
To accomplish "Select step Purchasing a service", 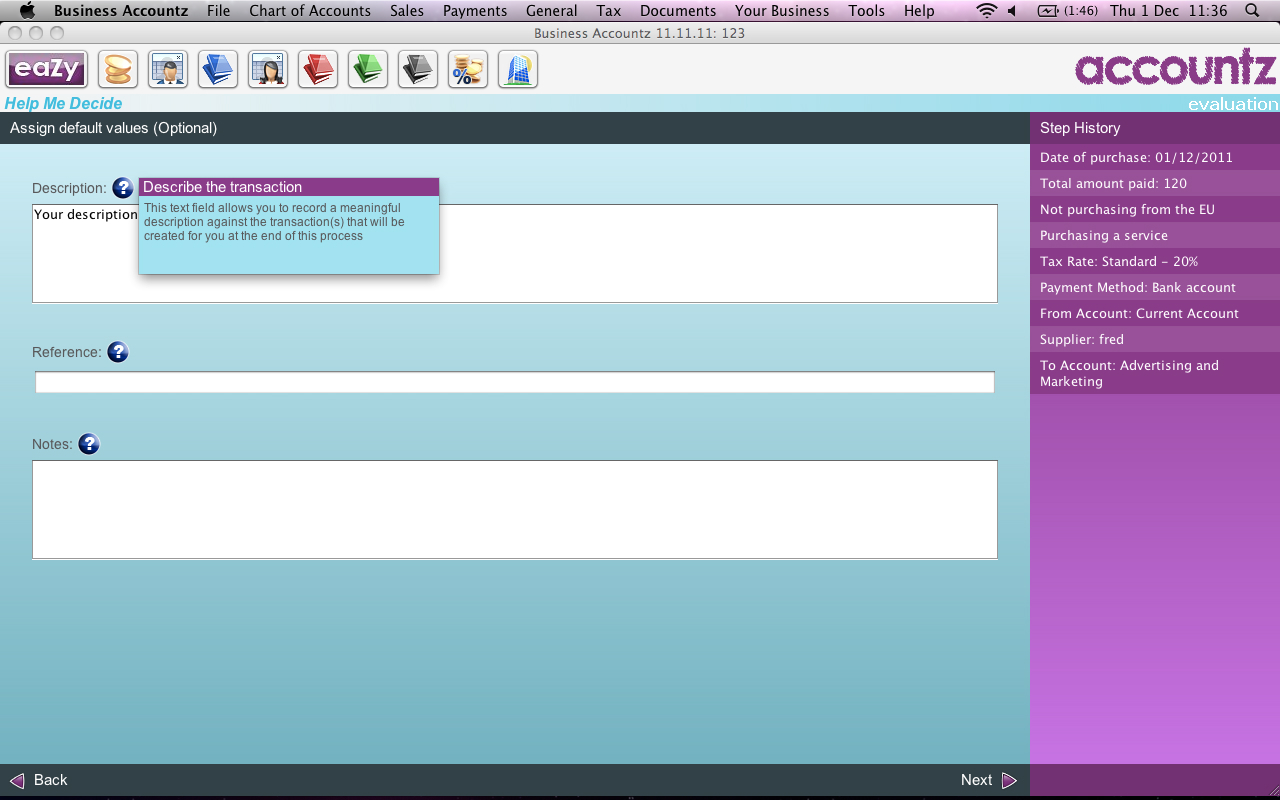I will tap(1155, 235).
